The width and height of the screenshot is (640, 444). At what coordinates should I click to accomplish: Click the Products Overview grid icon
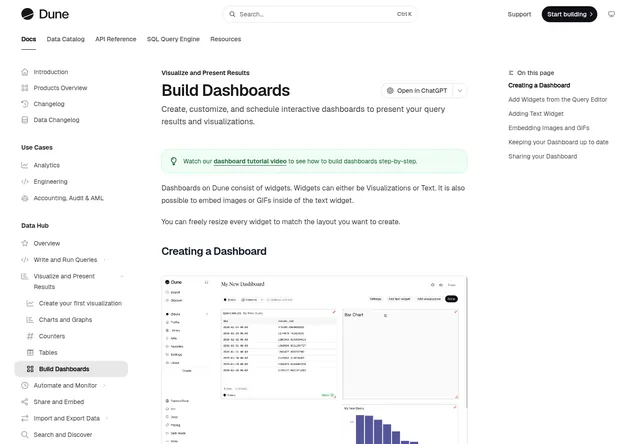pyautogui.click(x=25, y=88)
